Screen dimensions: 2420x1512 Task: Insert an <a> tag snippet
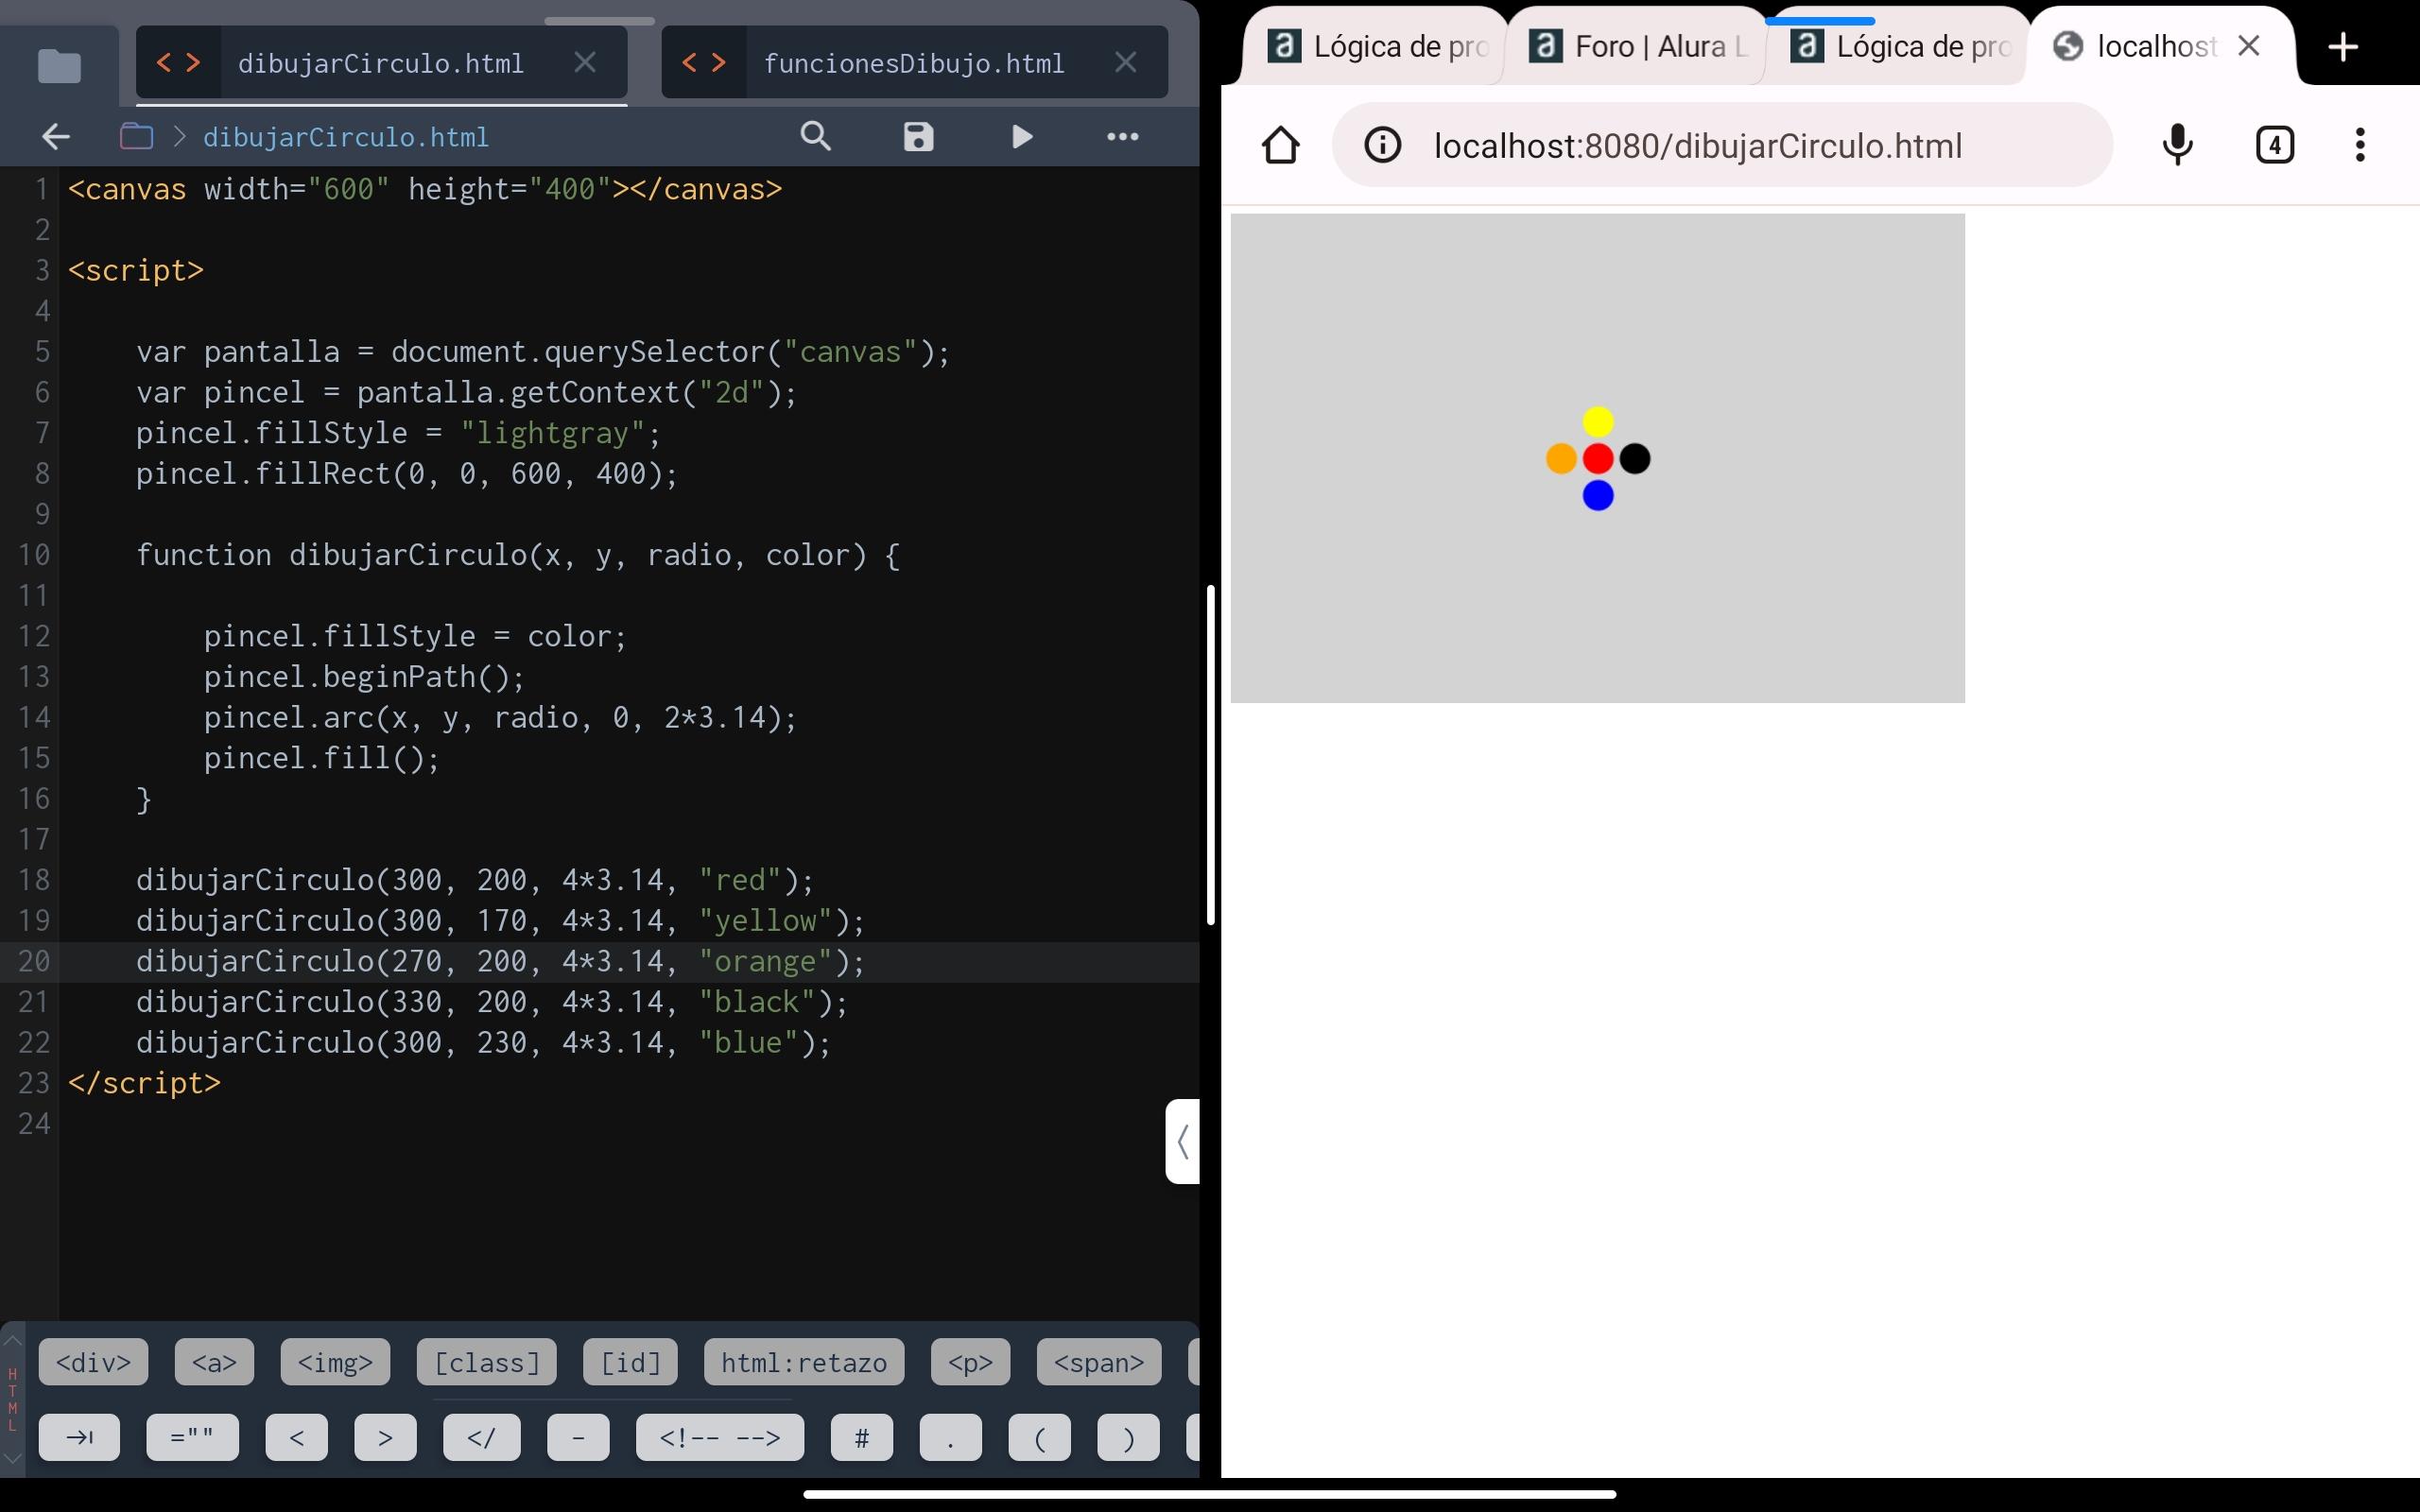214,1362
